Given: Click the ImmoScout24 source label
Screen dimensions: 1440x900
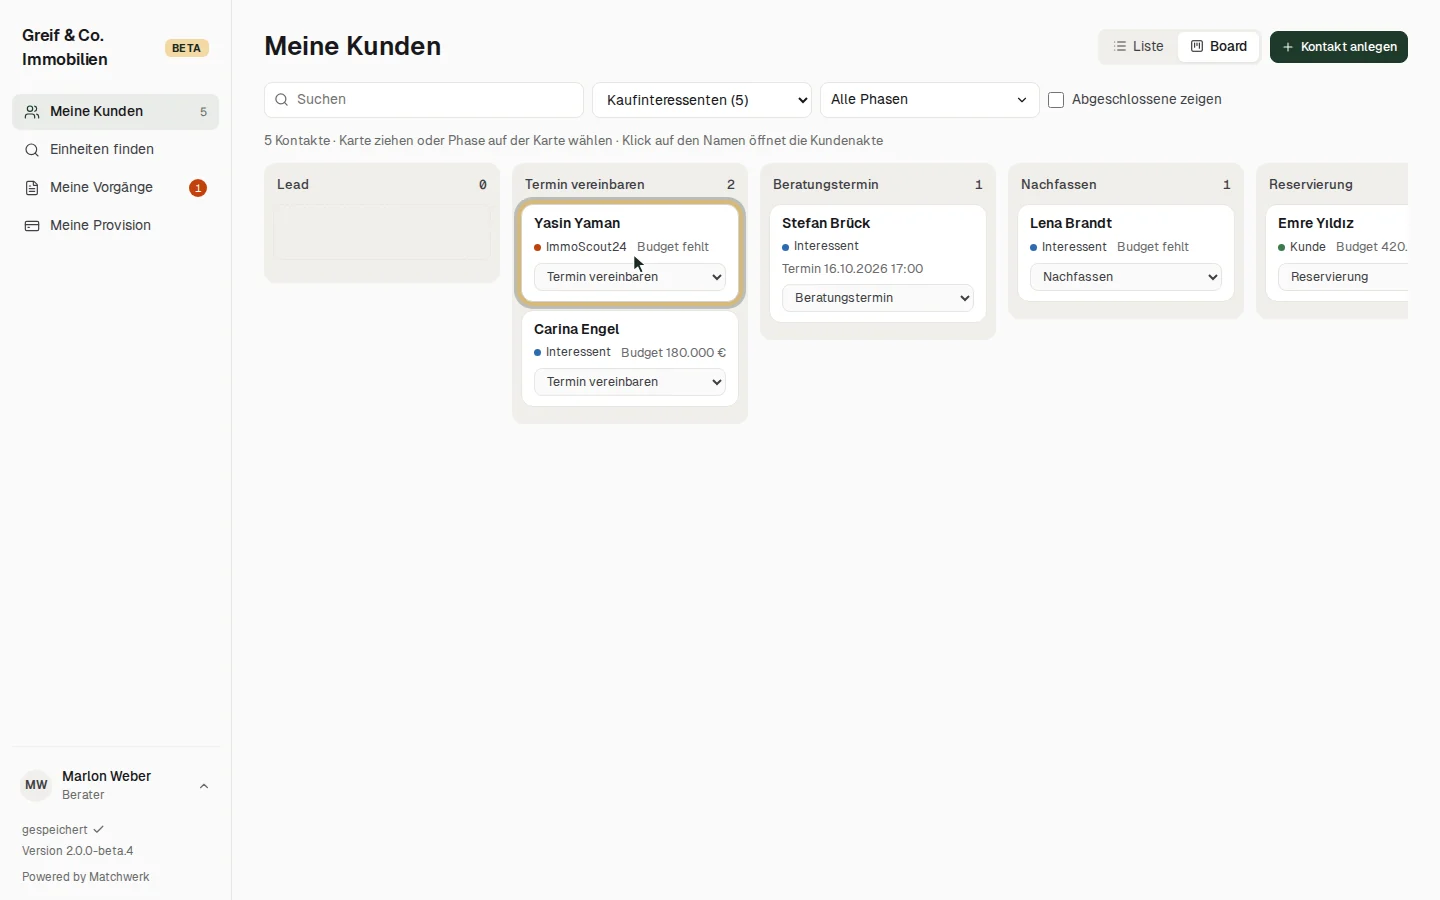Looking at the screenshot, I should [586, 247].
